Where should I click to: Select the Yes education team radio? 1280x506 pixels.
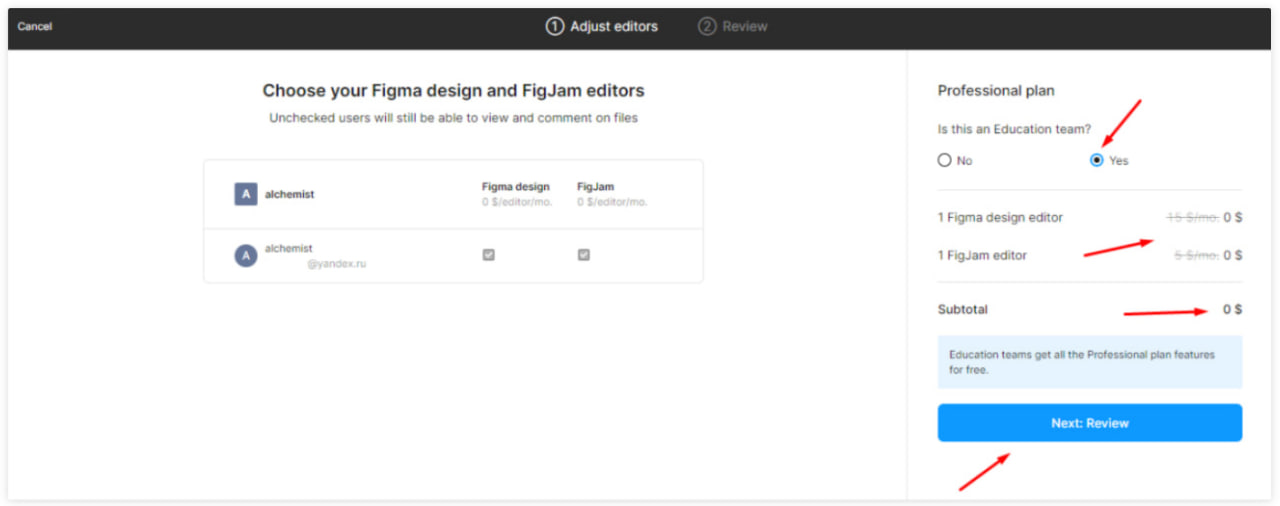pyautogui.click(x=1096, y=160)
